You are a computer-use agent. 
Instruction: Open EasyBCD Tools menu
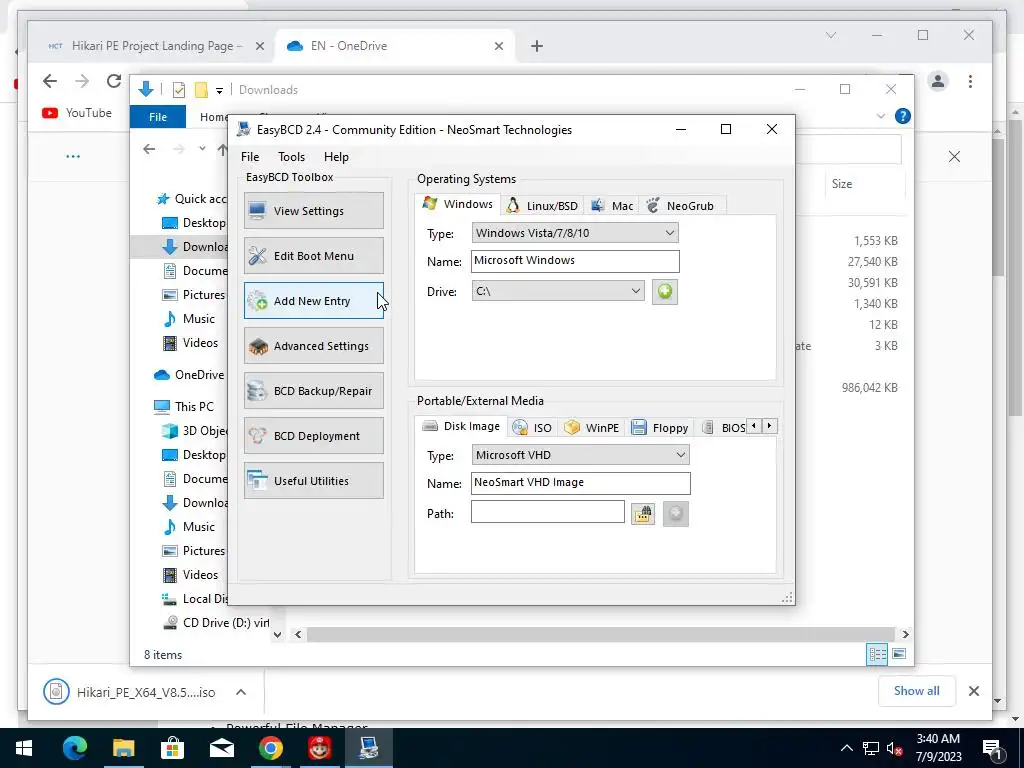pyautogui.click(x=291, y=157)
